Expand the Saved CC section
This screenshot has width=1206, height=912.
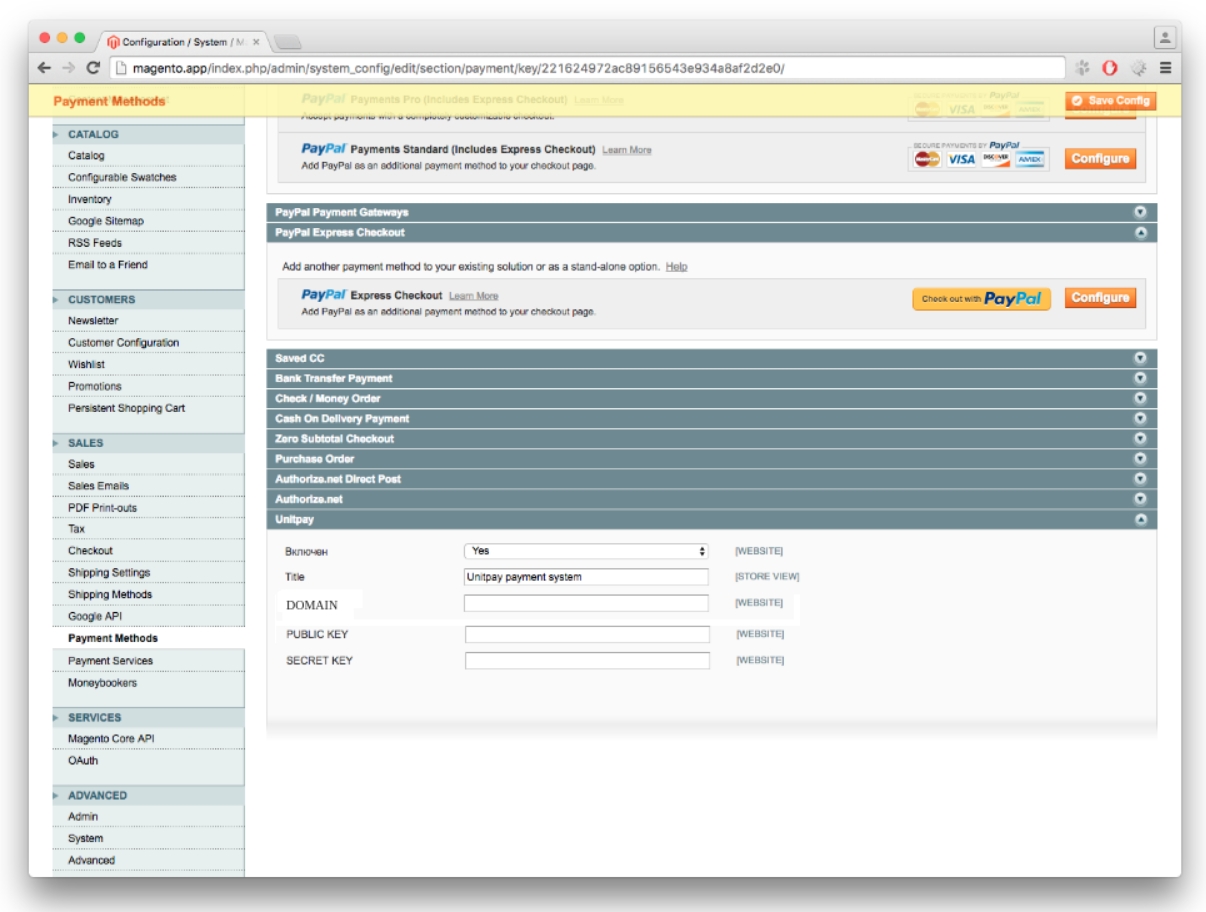(1139, 358)
